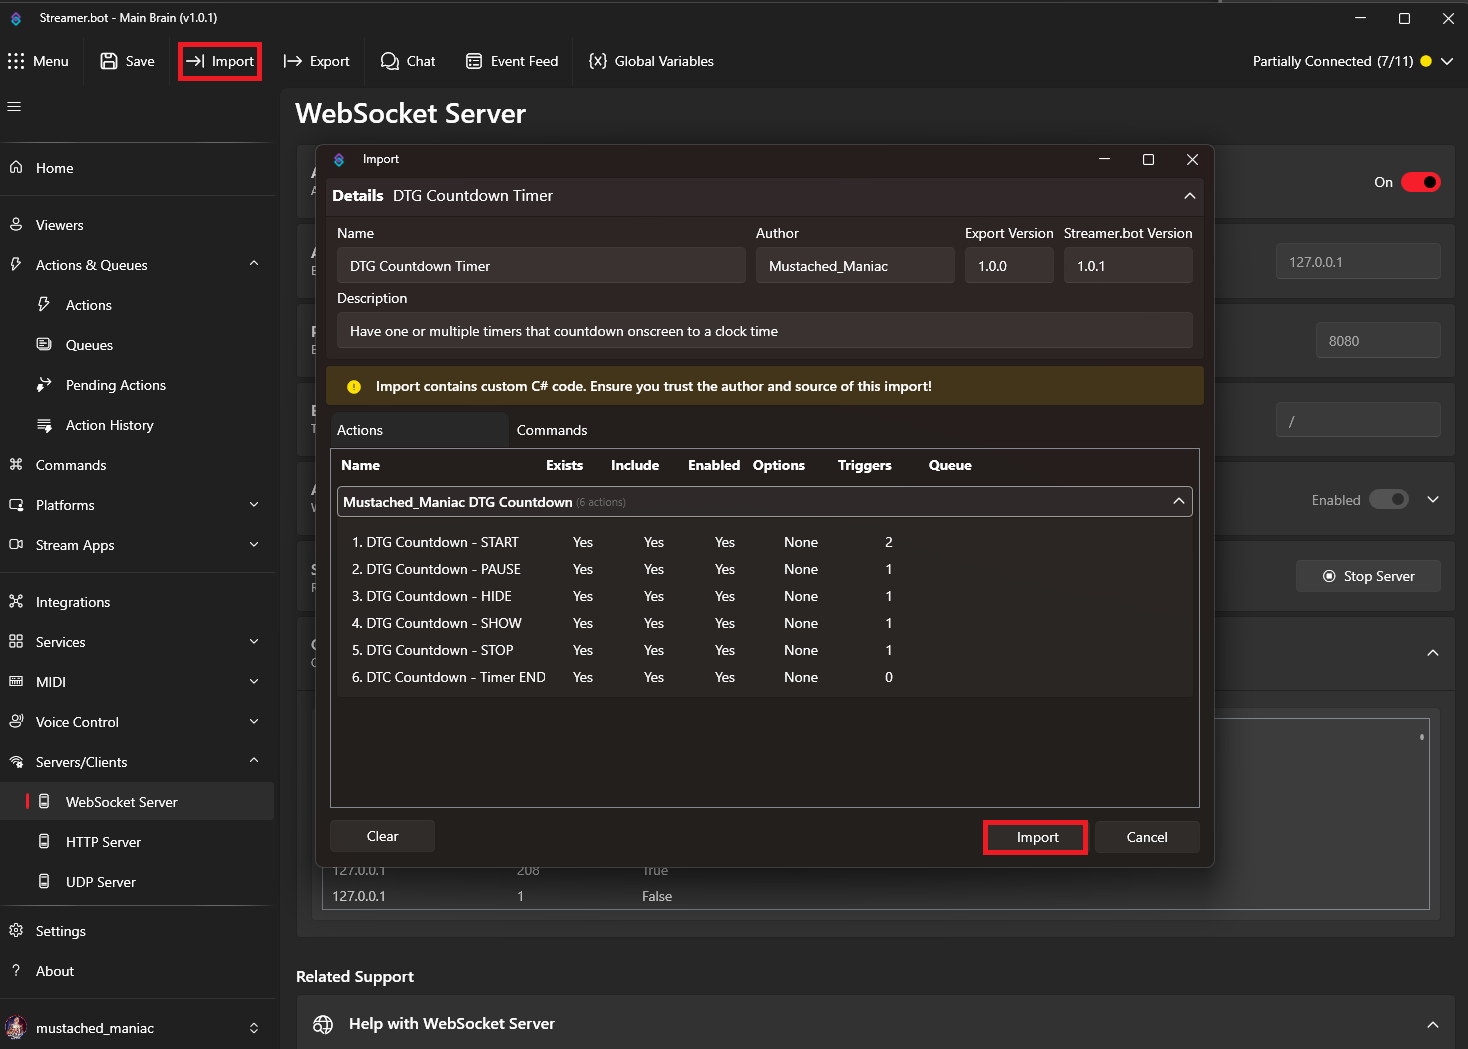Collapse the Mustached_Maniac DTG Countdown group
The width and height of the screenshot is (1468, 1049).
tap(1178, 501)
